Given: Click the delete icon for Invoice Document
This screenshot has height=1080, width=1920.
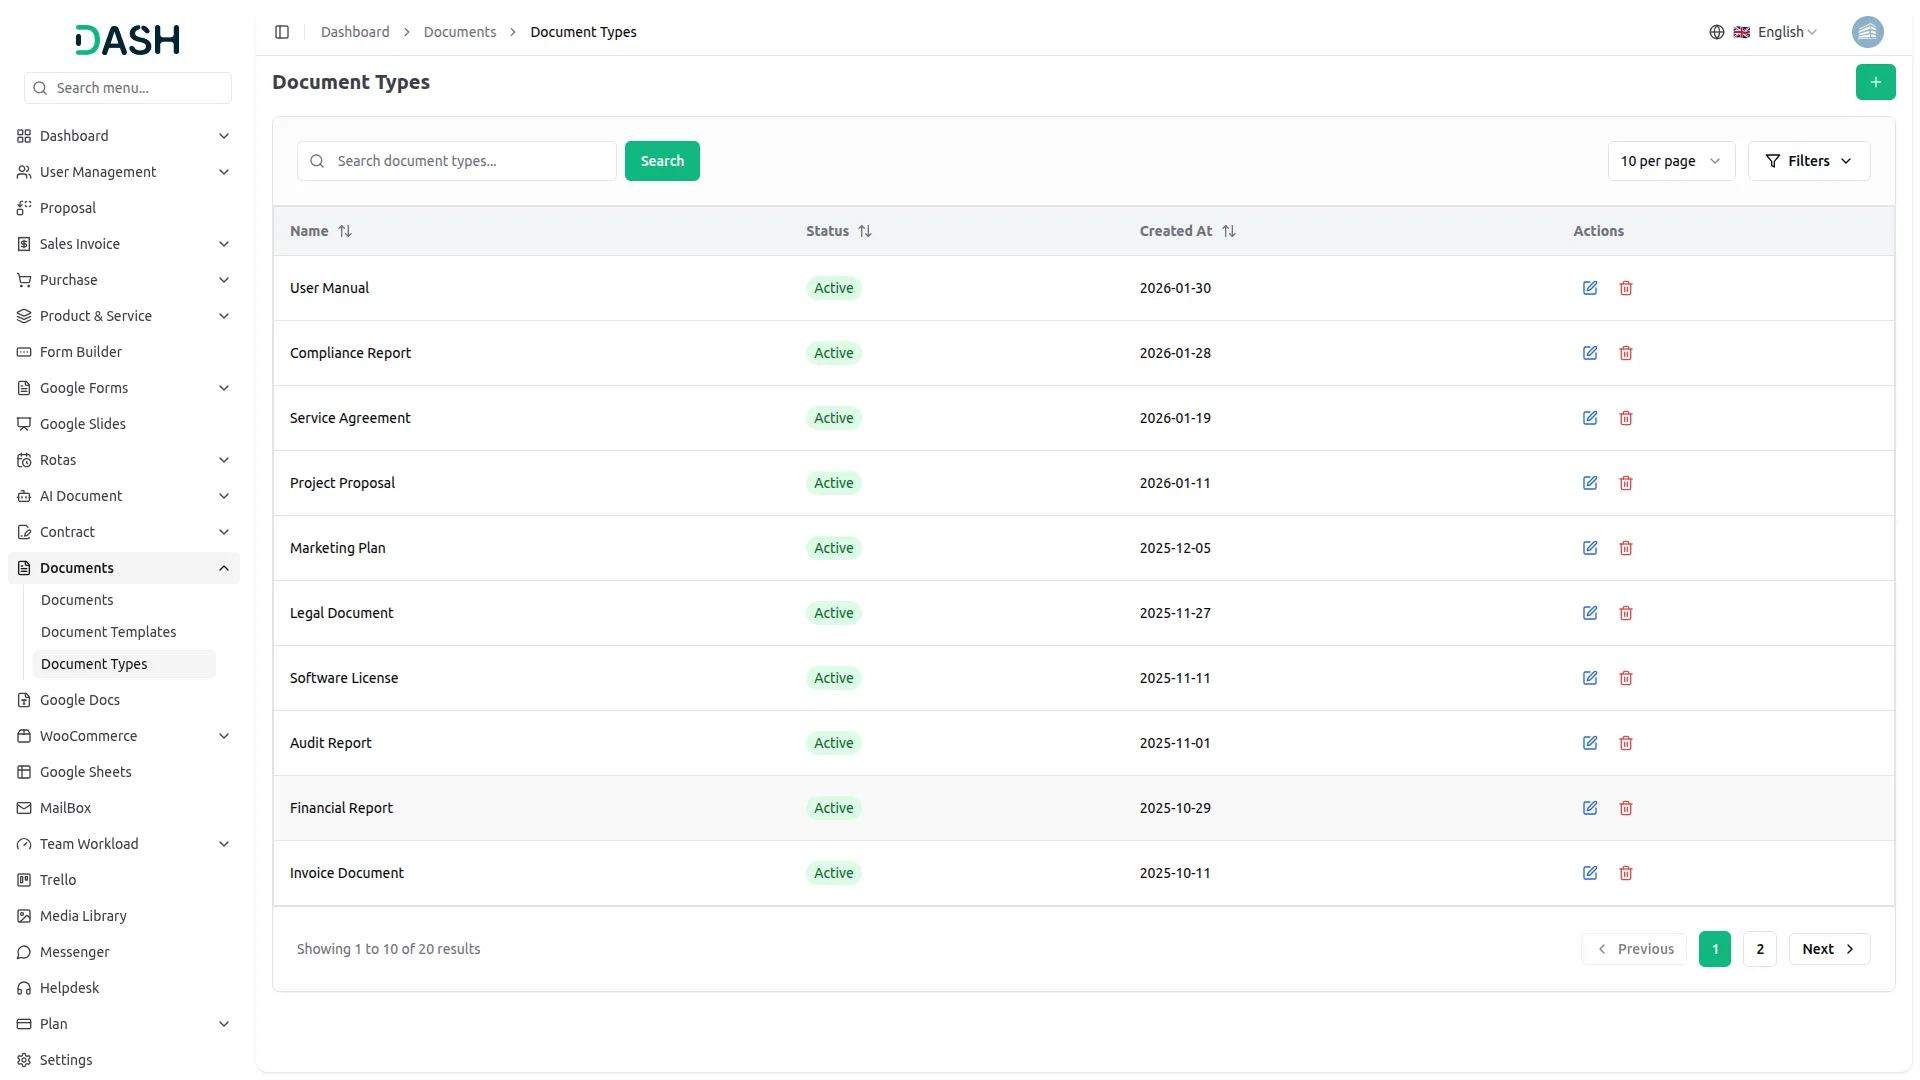Looking at the screenshot, I should tap(1626, 873).
